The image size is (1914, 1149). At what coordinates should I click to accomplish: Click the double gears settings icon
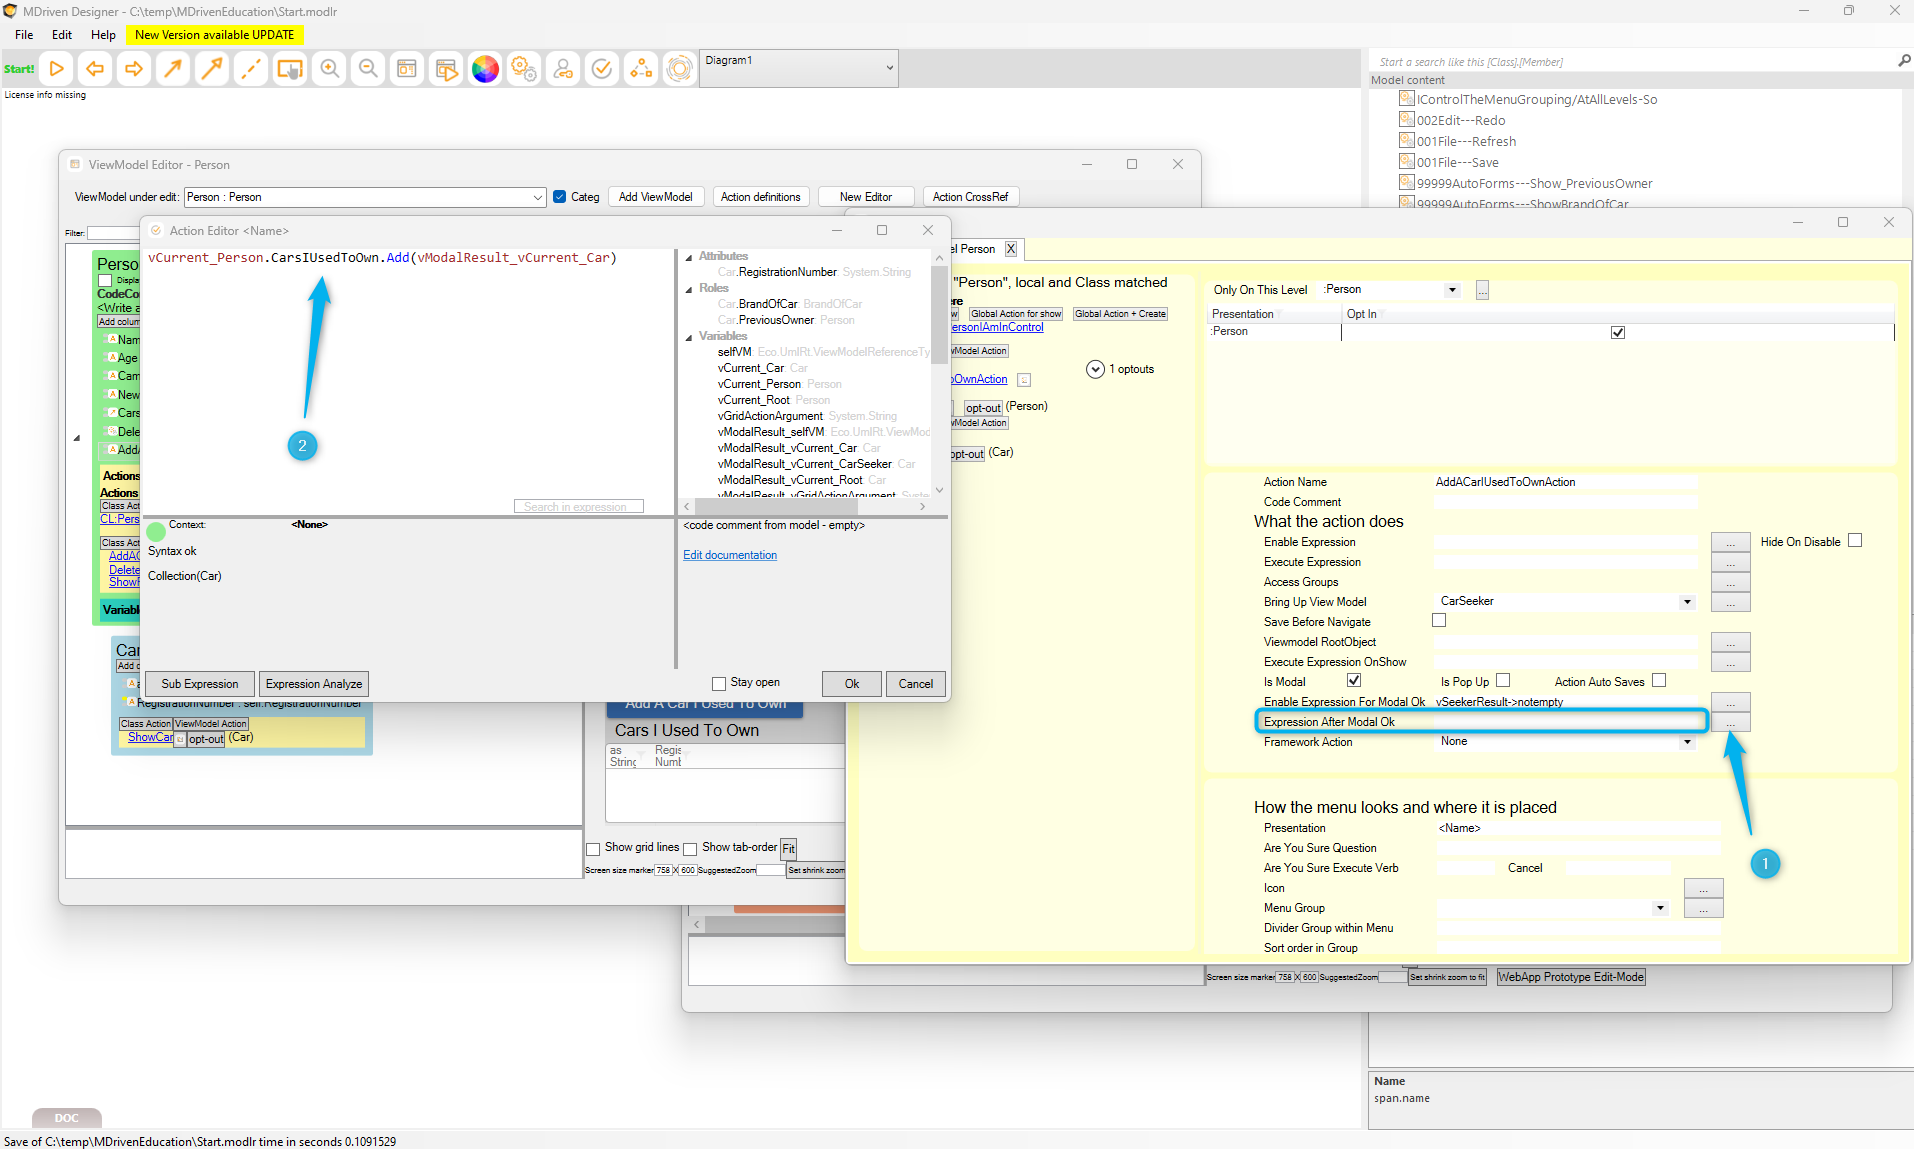tap(524, 69)
